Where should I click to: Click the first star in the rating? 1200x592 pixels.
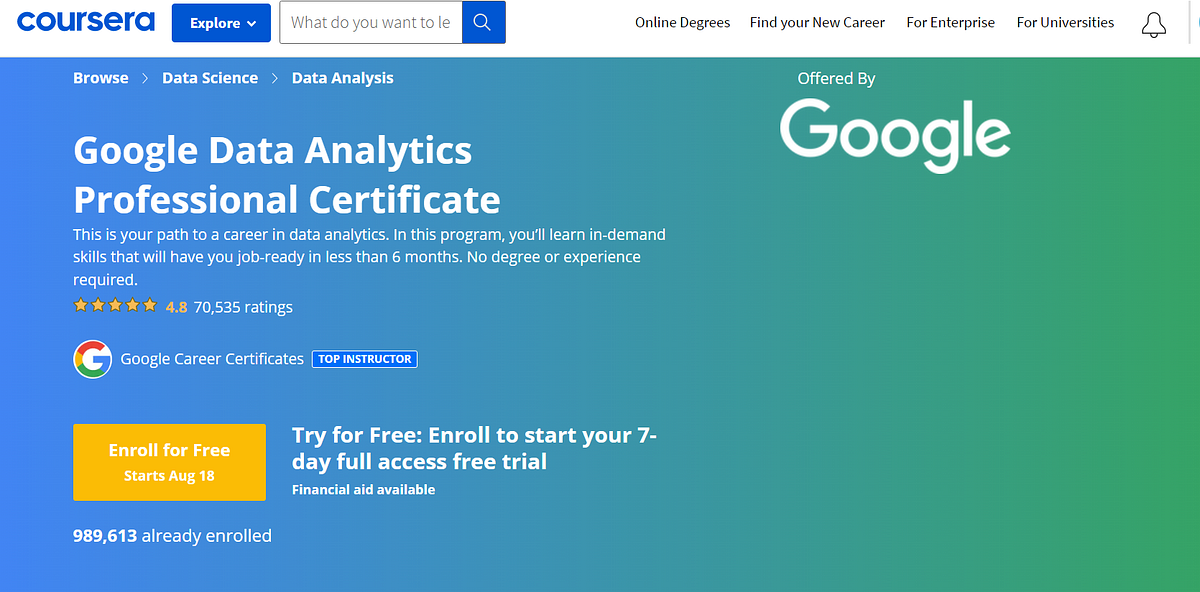pyautogui.click(x=80, y=305)
